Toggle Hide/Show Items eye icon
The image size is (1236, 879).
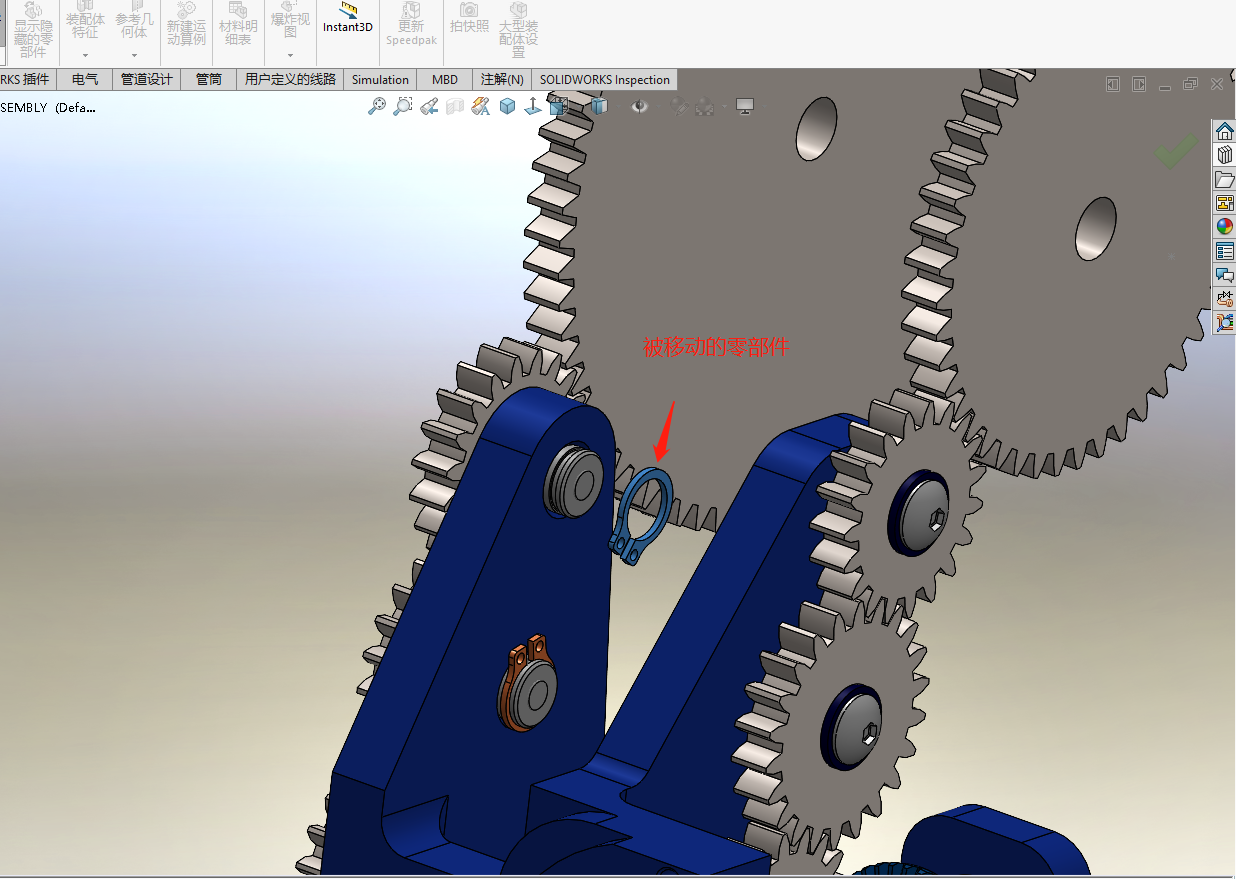tap(639, 105)
